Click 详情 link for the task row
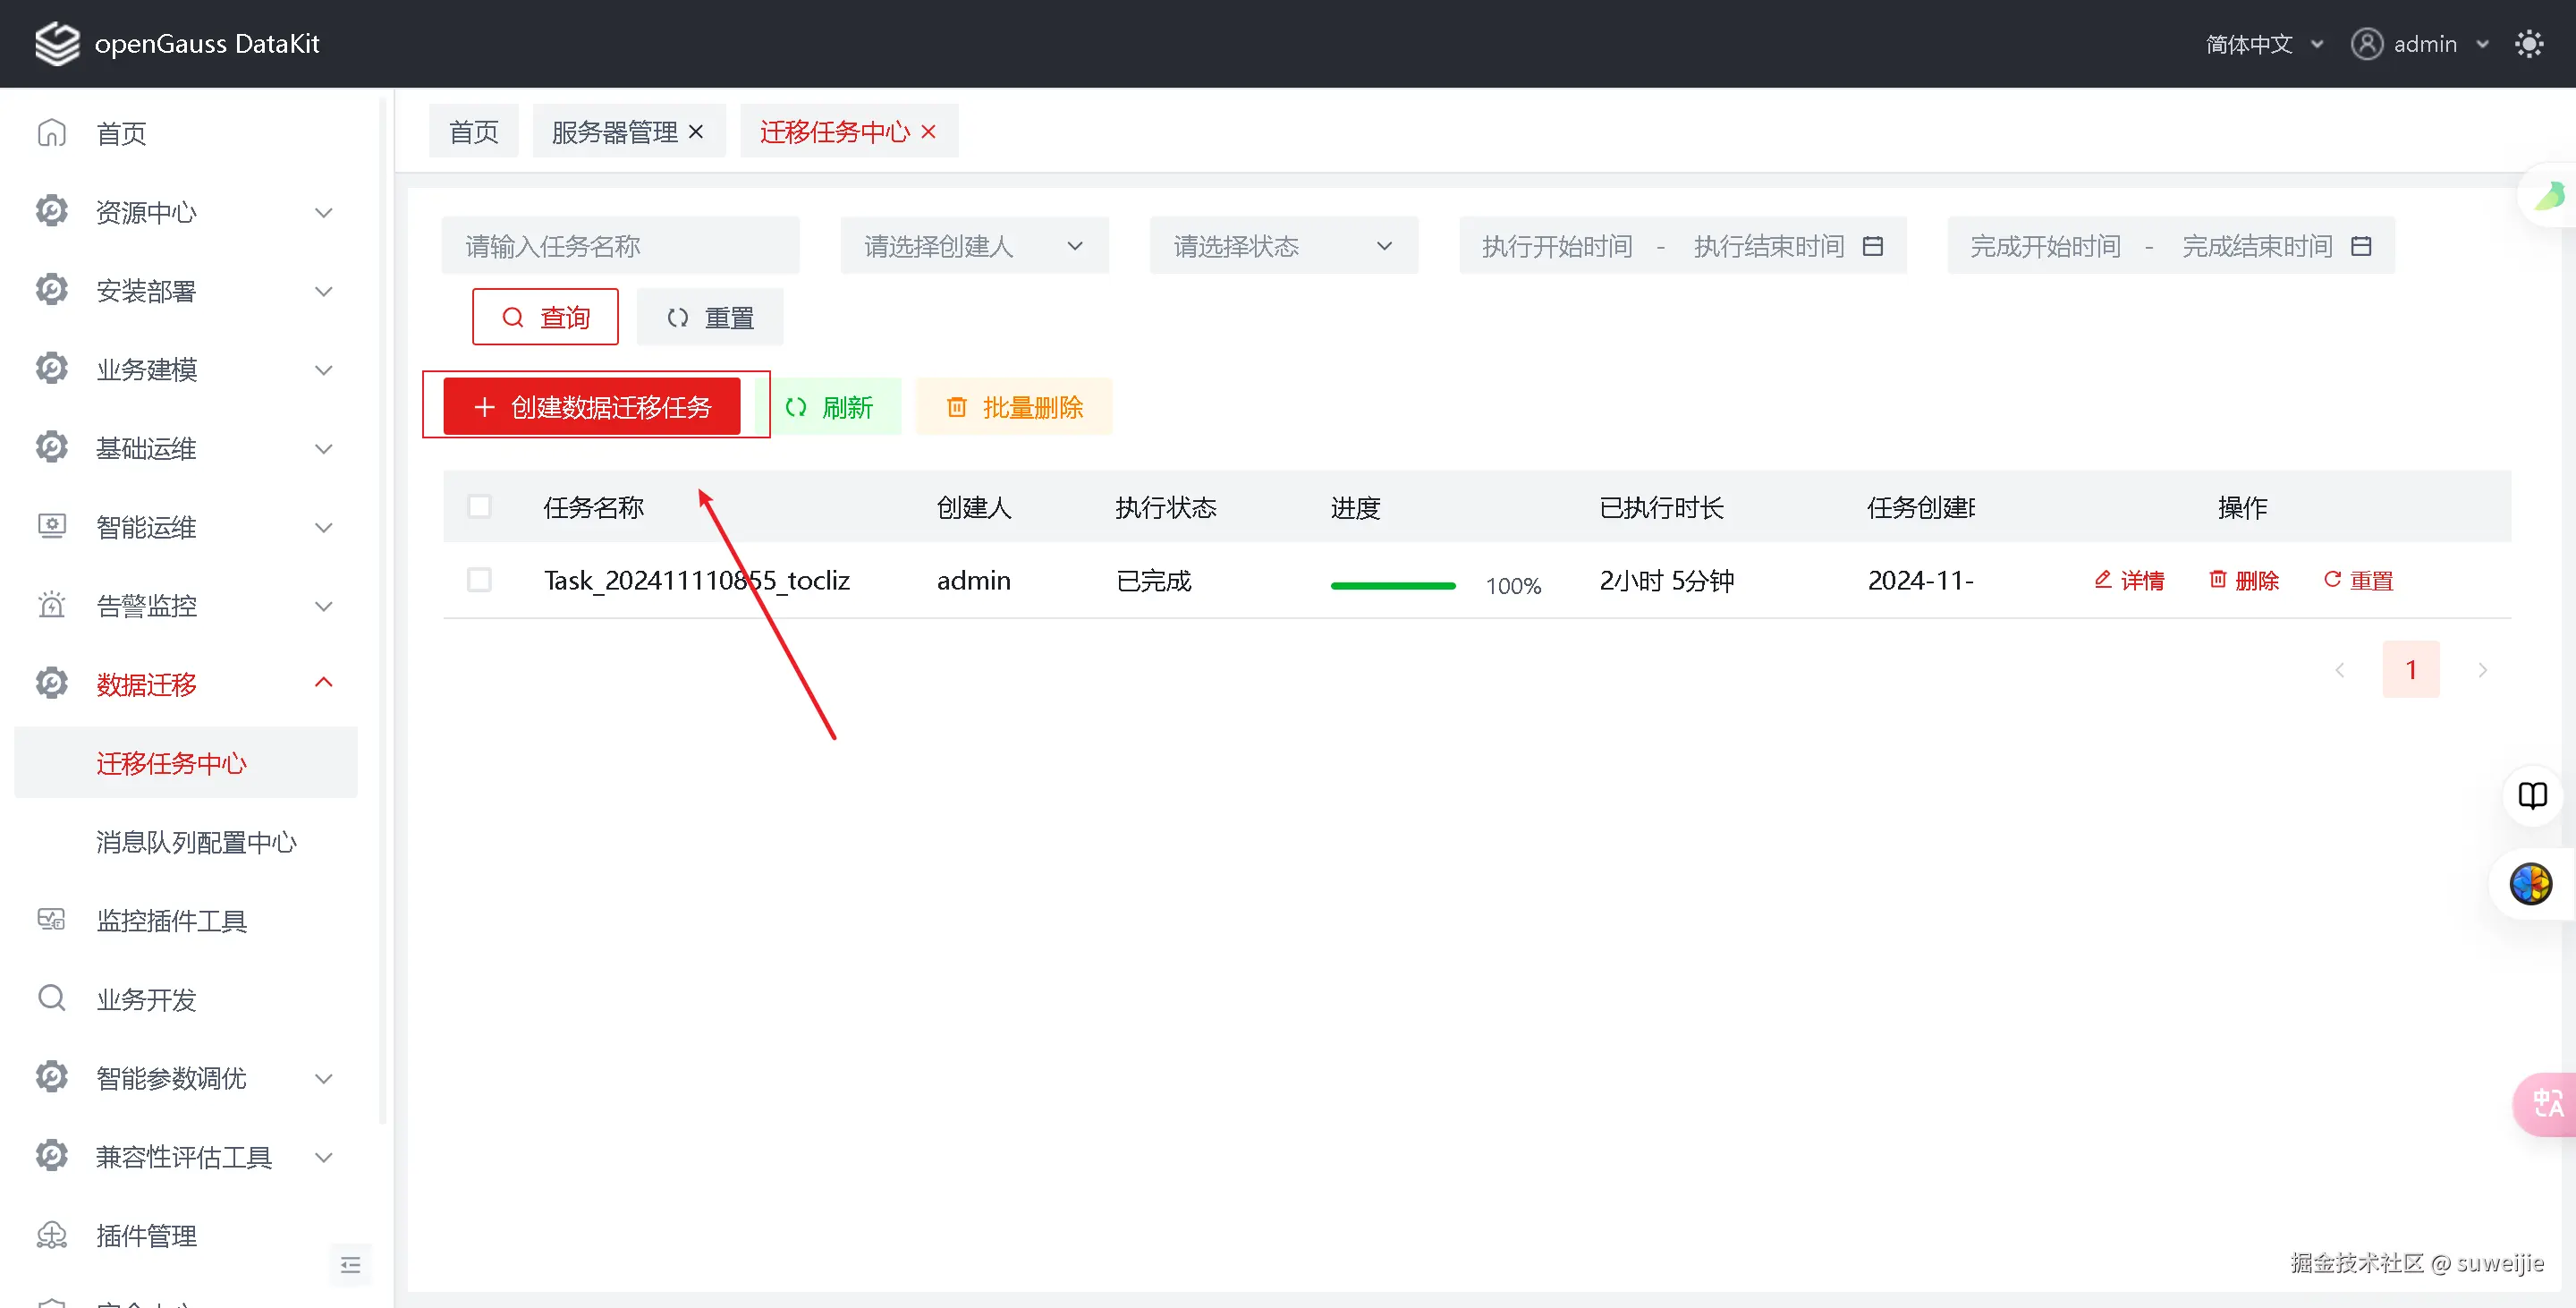 pyautogui.click(x=2129, y=581)
